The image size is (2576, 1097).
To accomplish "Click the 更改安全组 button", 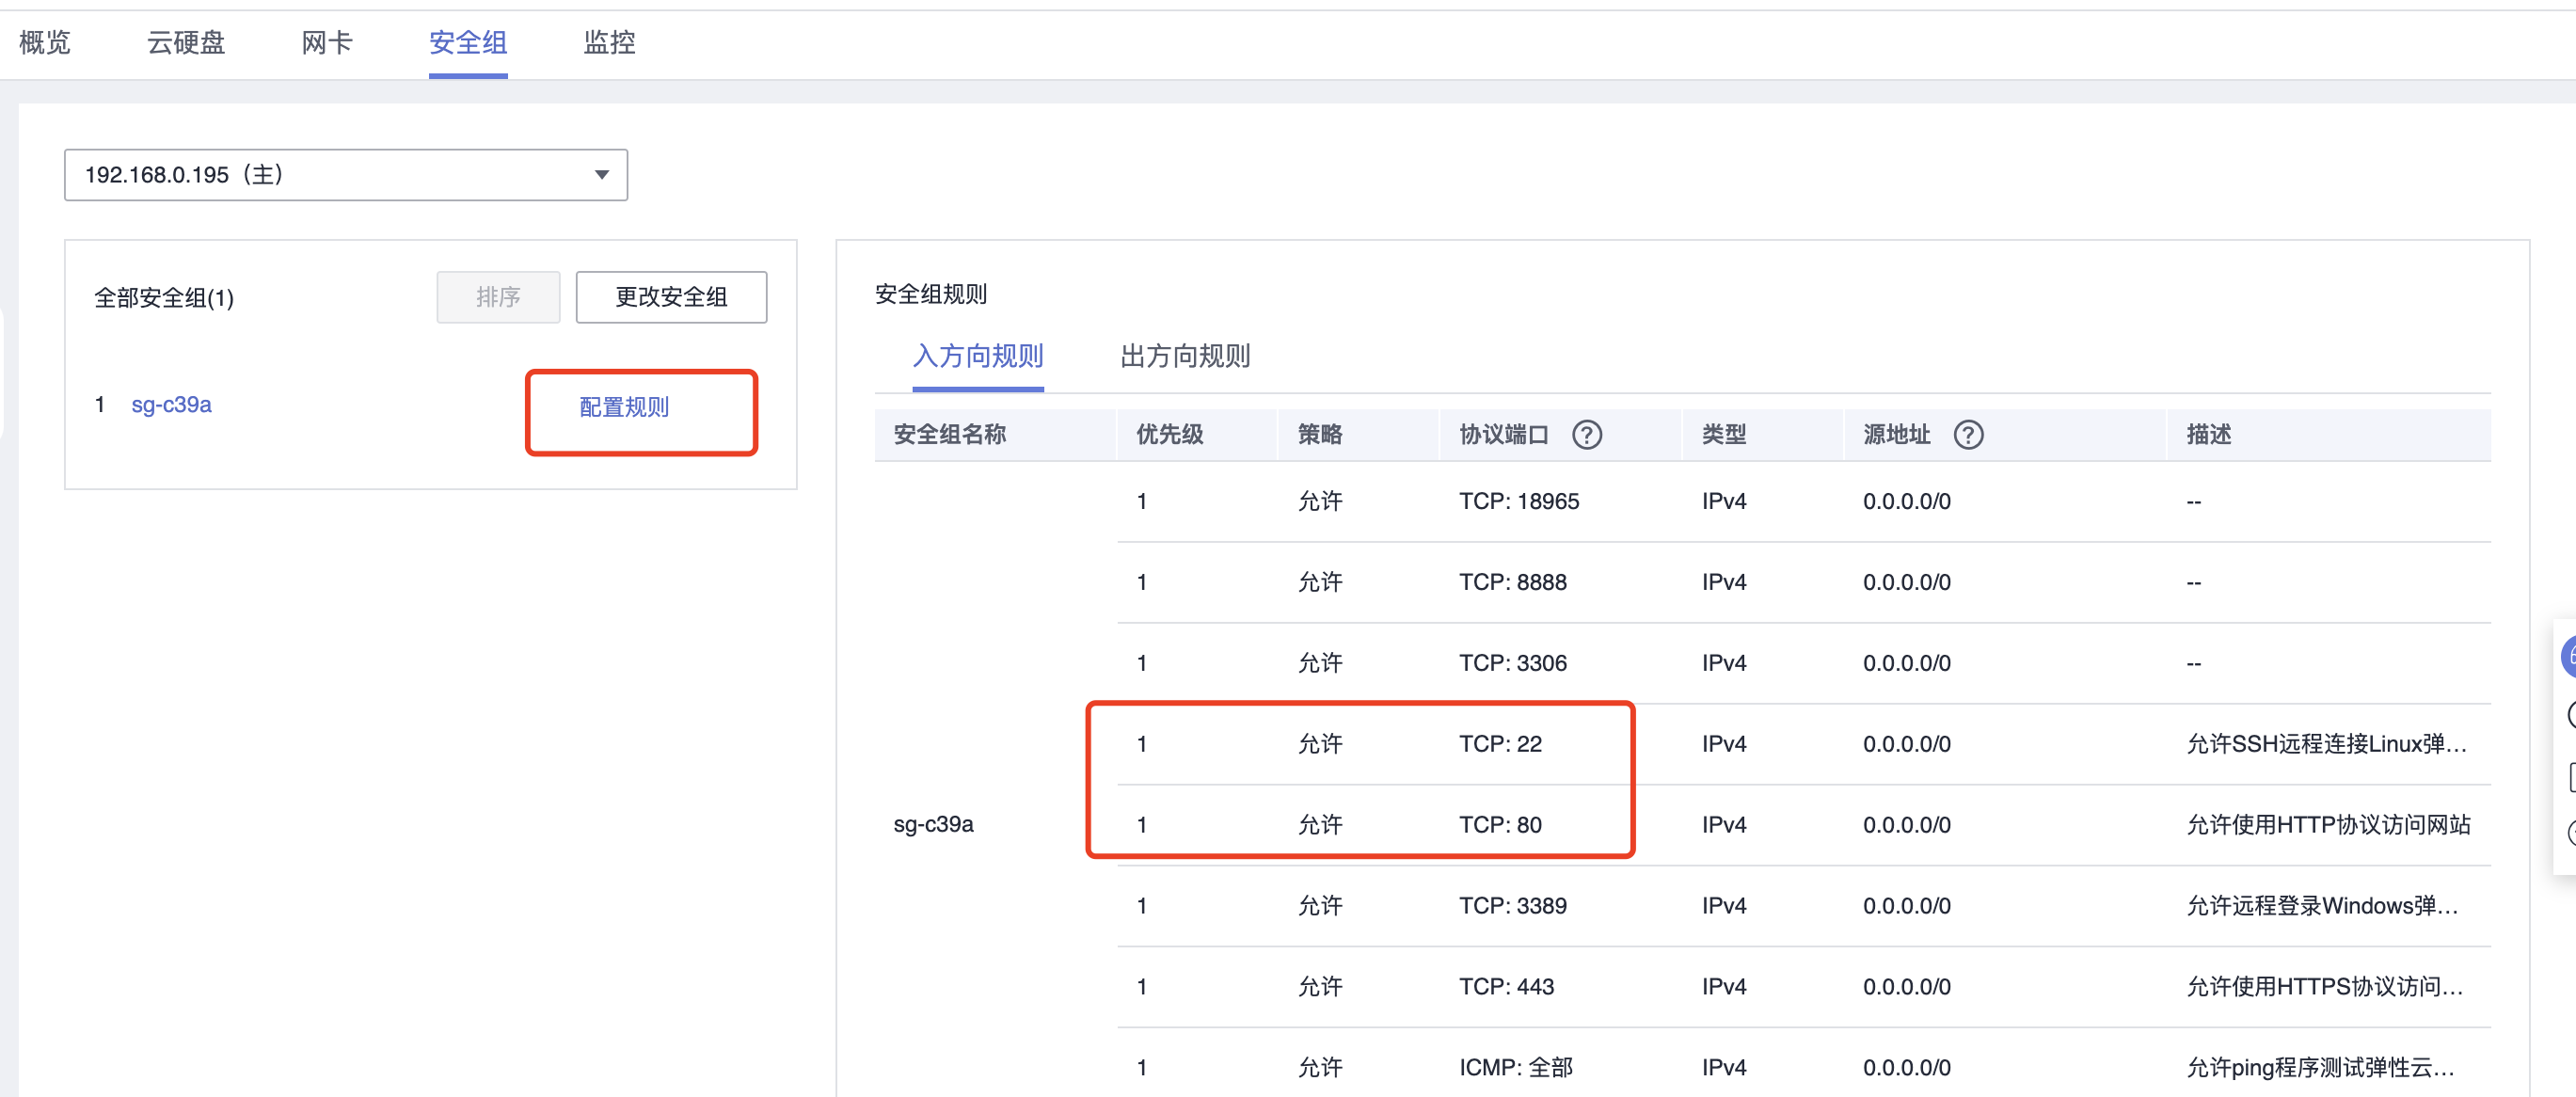I will pos(671,297).
